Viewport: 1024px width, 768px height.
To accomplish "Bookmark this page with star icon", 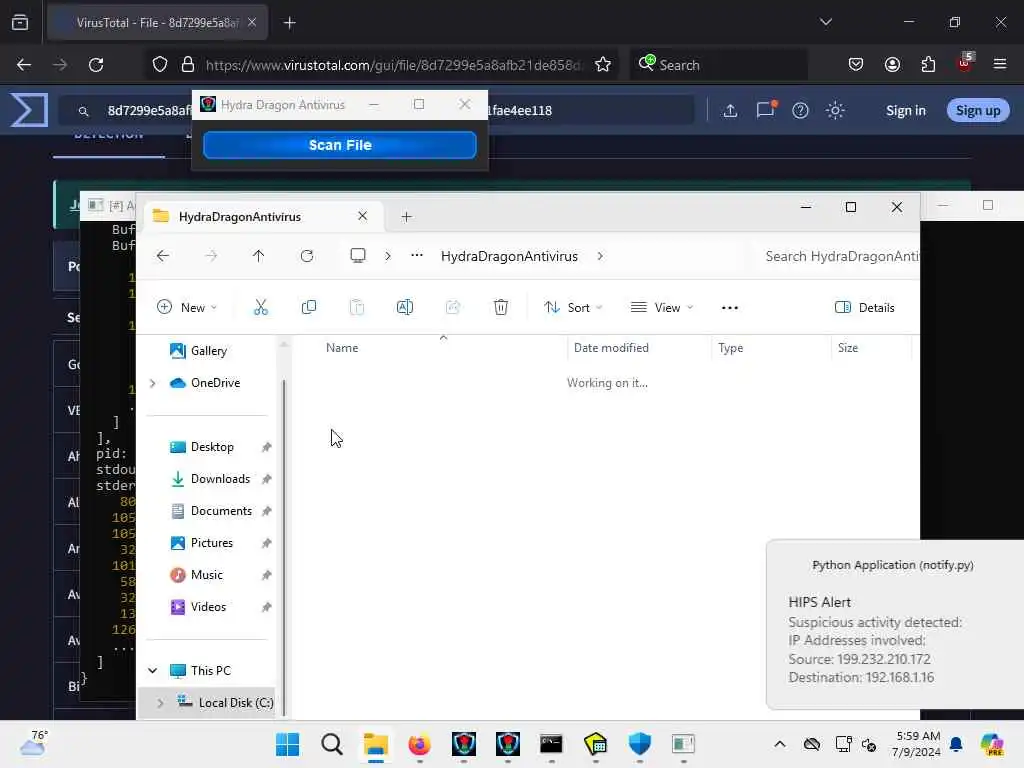I will coord(603,65).
